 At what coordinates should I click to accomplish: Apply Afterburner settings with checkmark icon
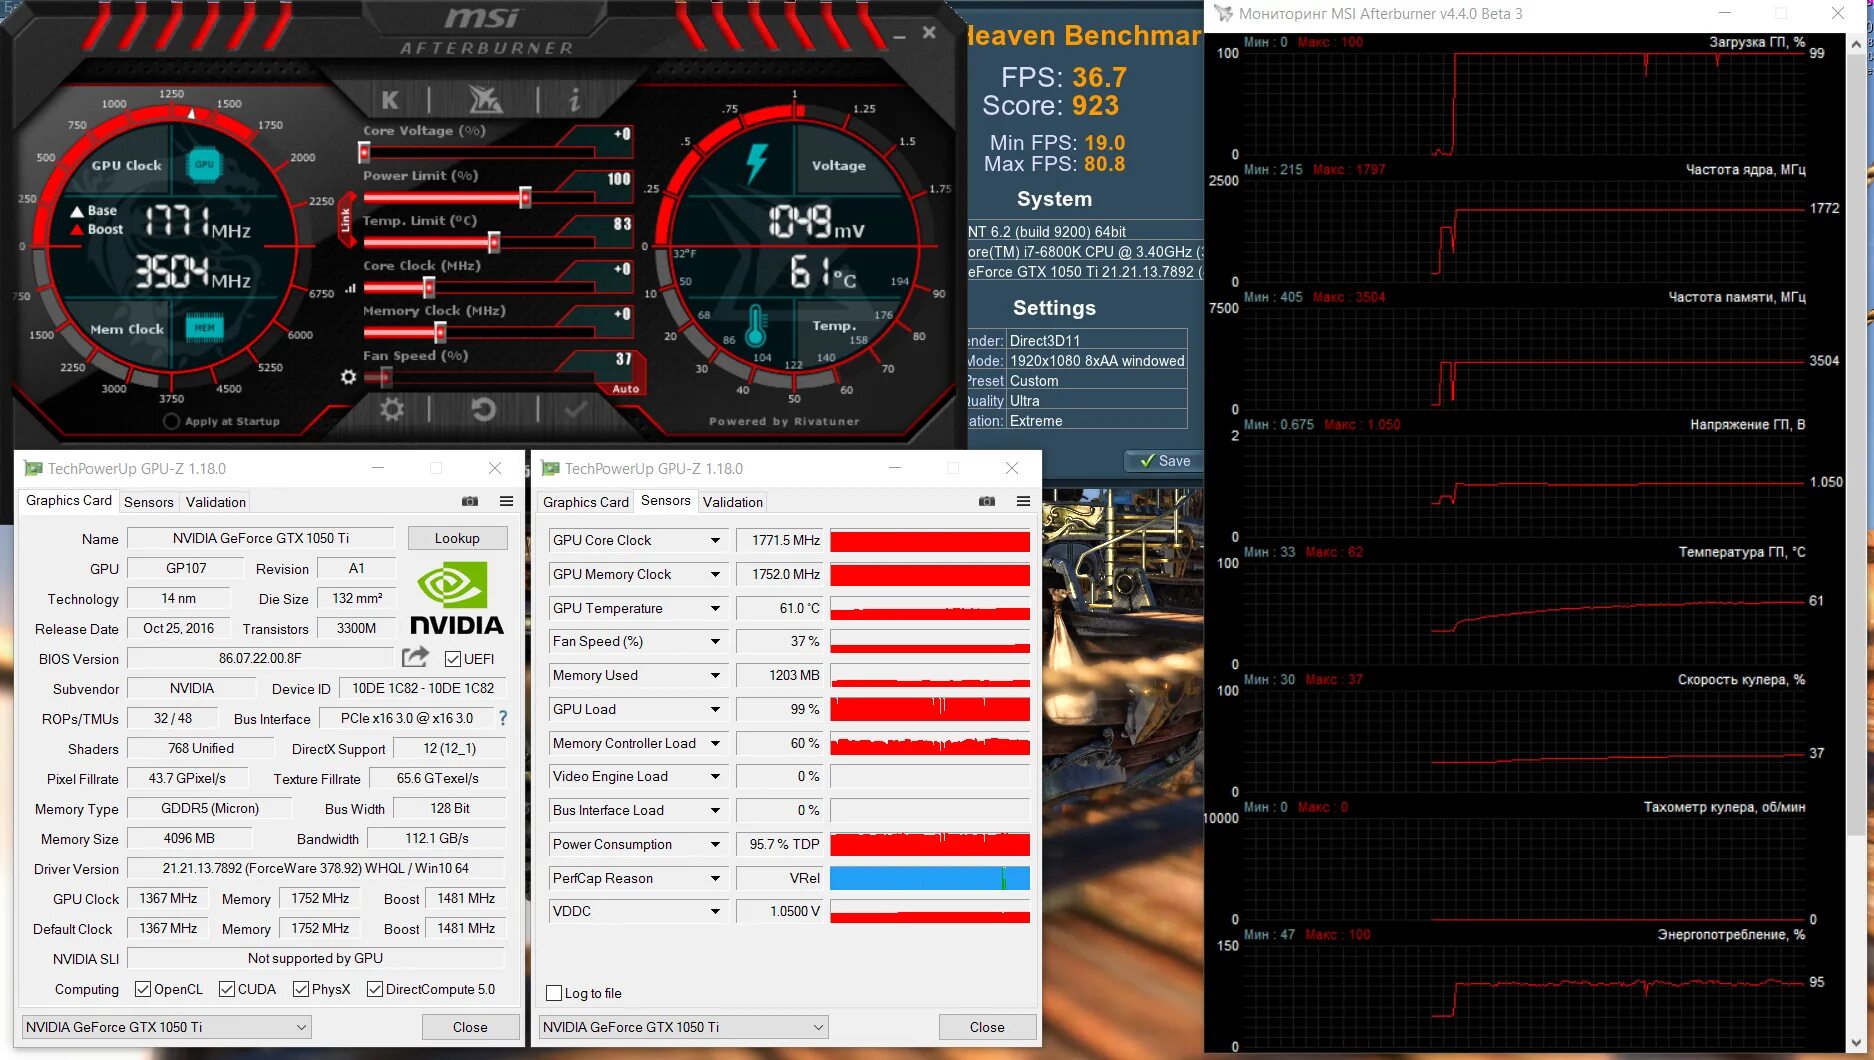(x=575, y=409)
